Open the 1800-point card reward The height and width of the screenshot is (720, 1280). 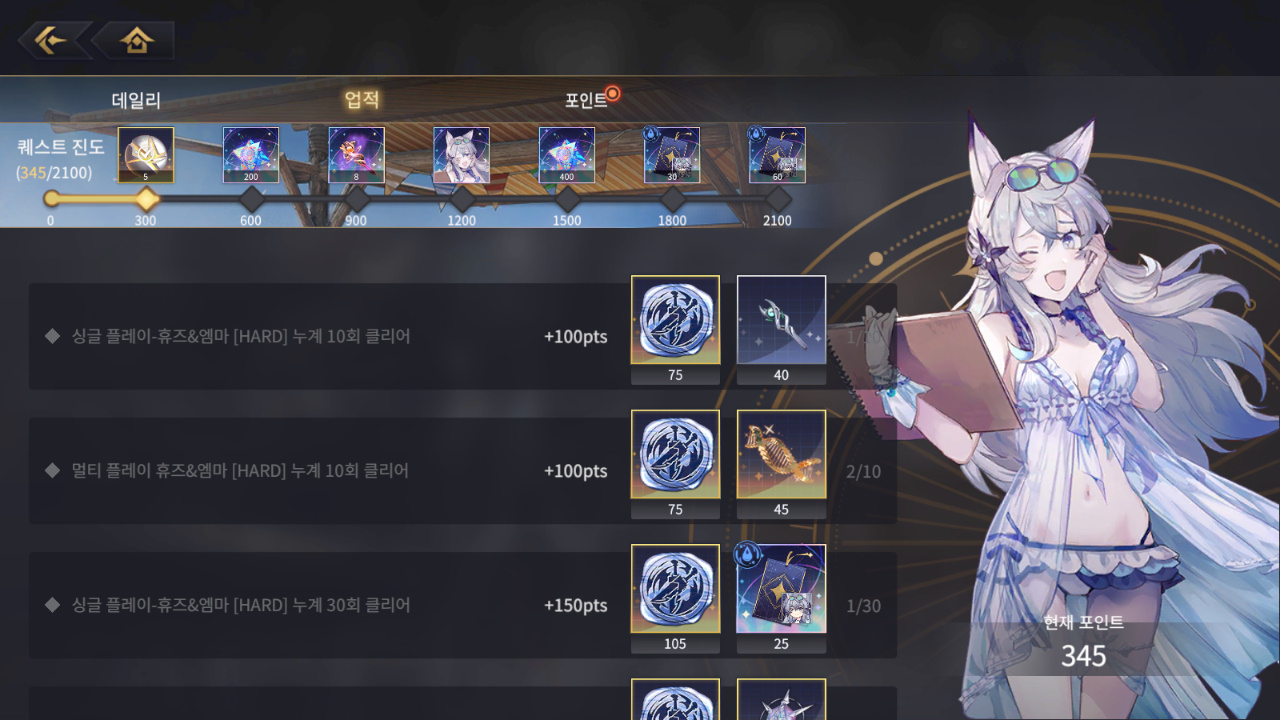point(672,155)
